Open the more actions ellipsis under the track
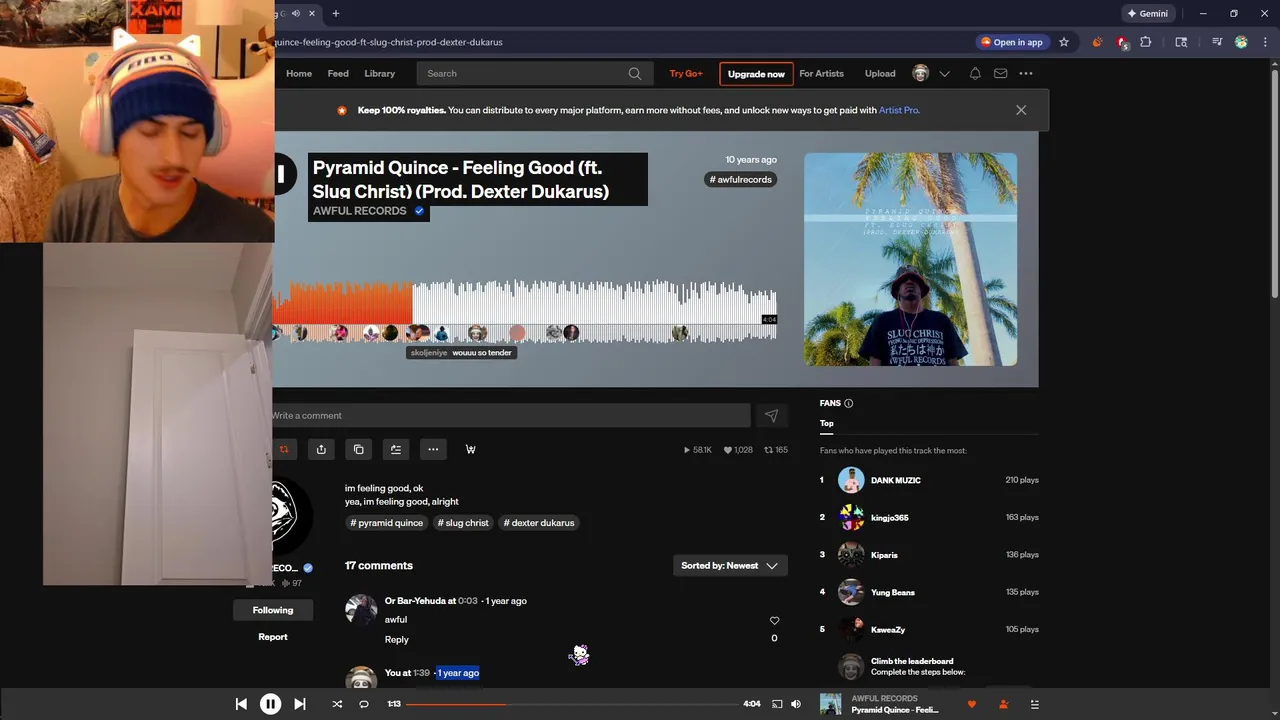The width and height of the screenshot is (1280, 720). [433, 449]
